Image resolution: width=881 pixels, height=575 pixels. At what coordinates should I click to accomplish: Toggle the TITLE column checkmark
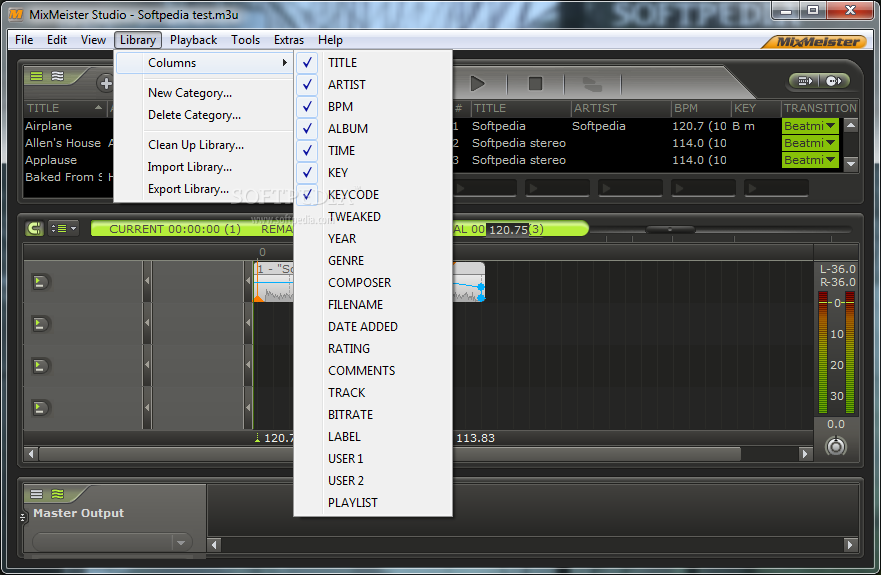307,62
